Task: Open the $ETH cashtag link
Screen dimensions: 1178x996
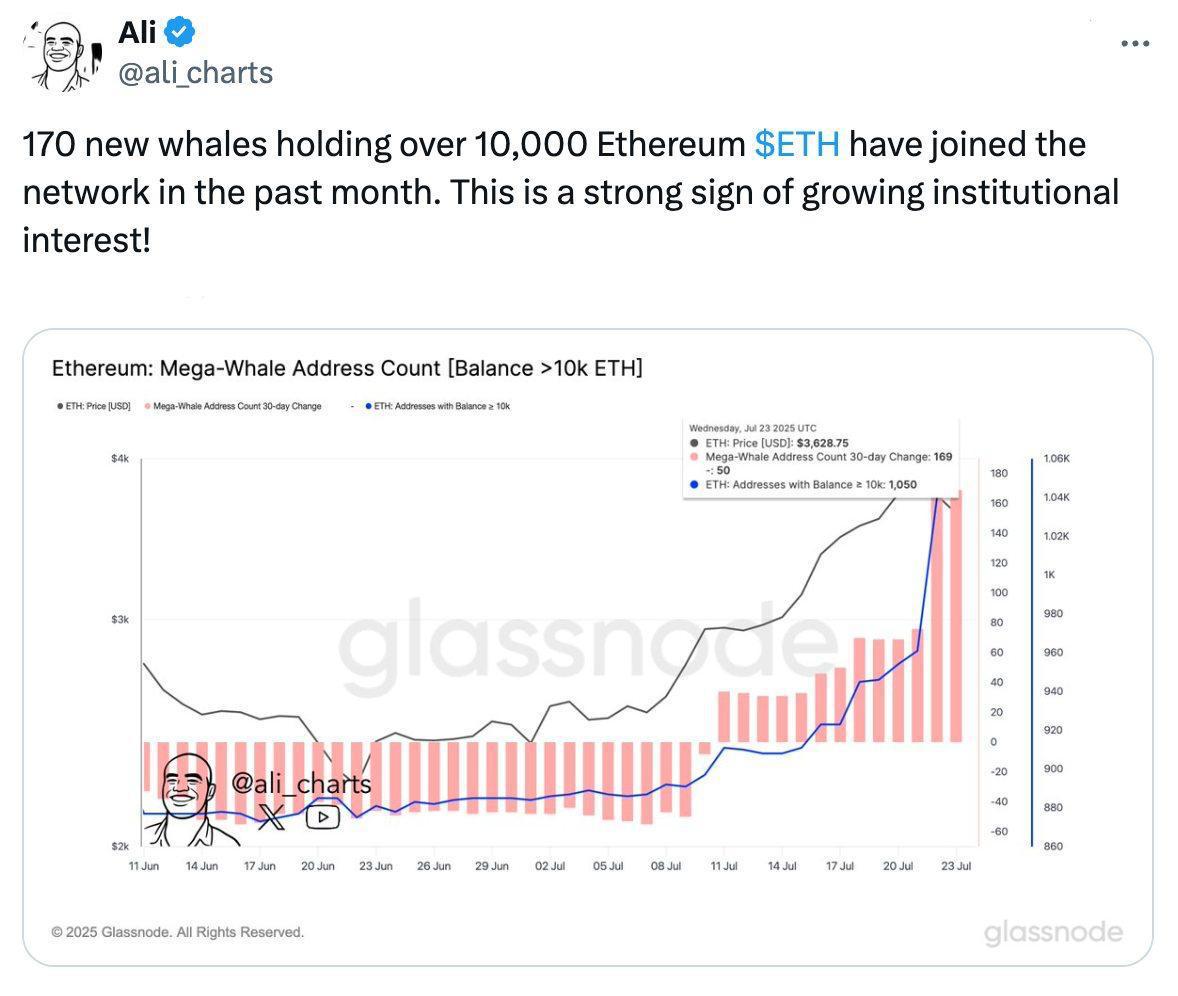Action: click(x=797, y=145)
